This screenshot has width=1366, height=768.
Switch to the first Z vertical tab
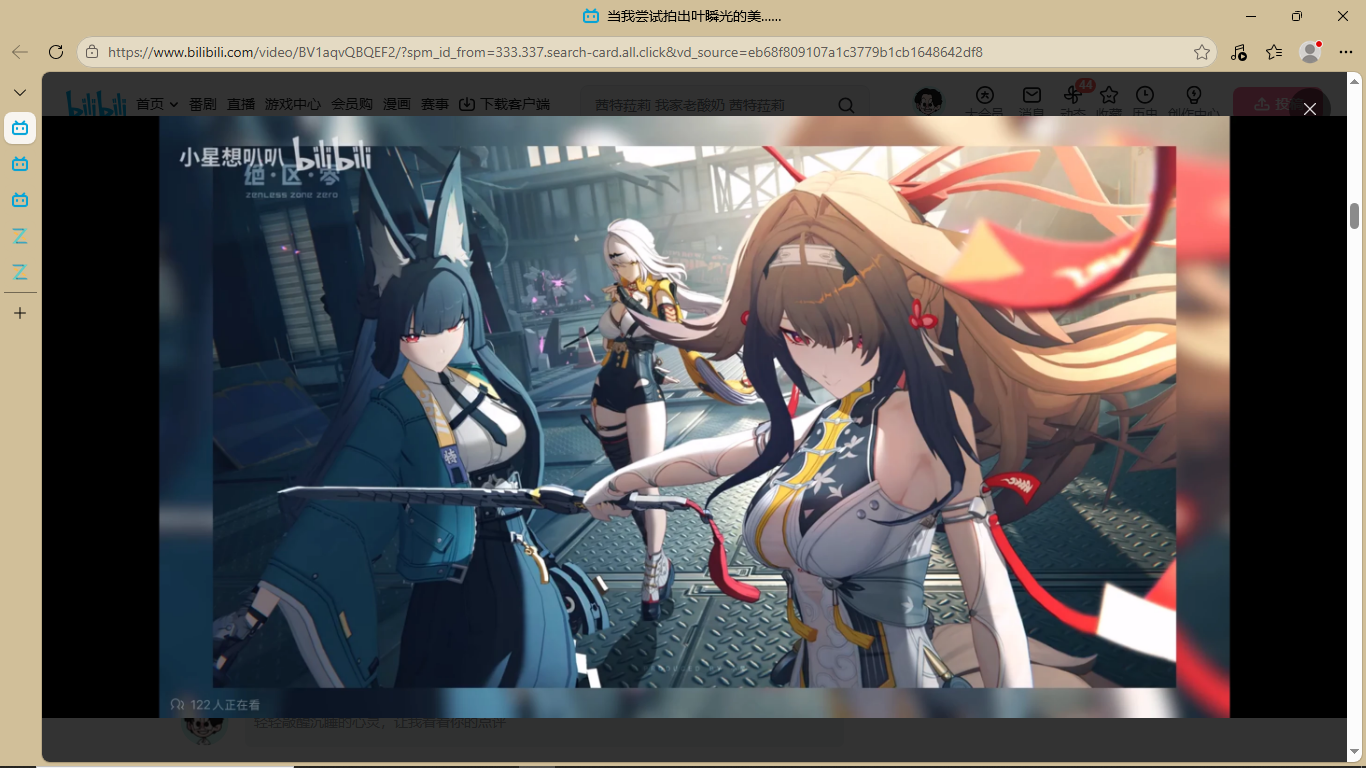point(20,236)
